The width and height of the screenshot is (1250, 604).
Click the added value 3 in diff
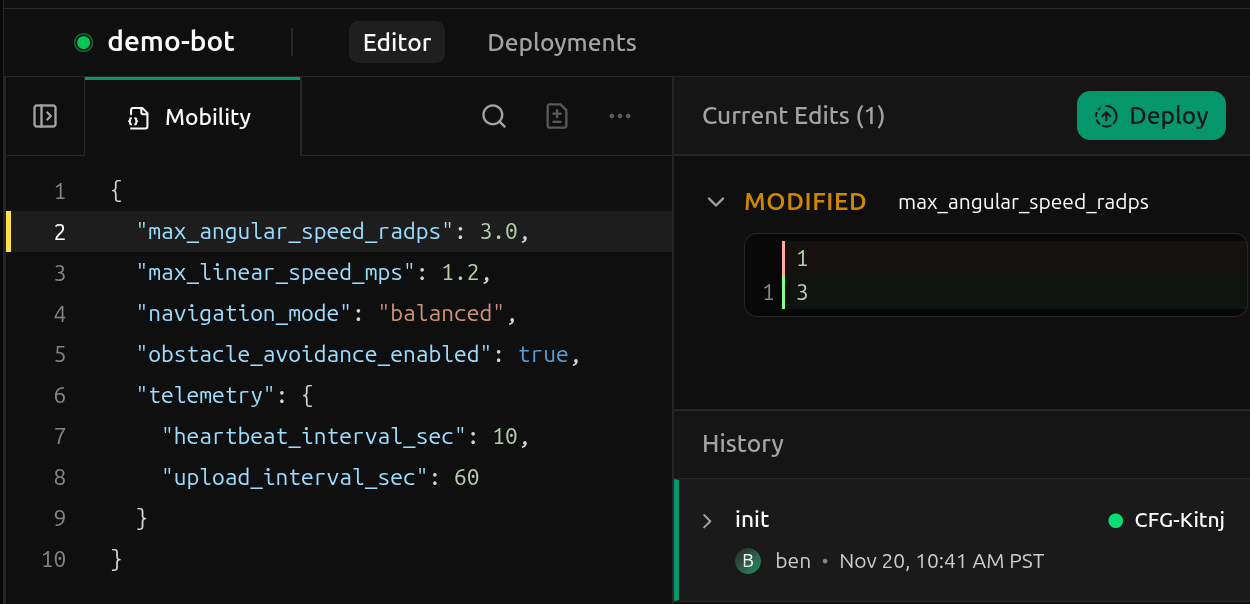pyautogui.click(x=802, y=294)
